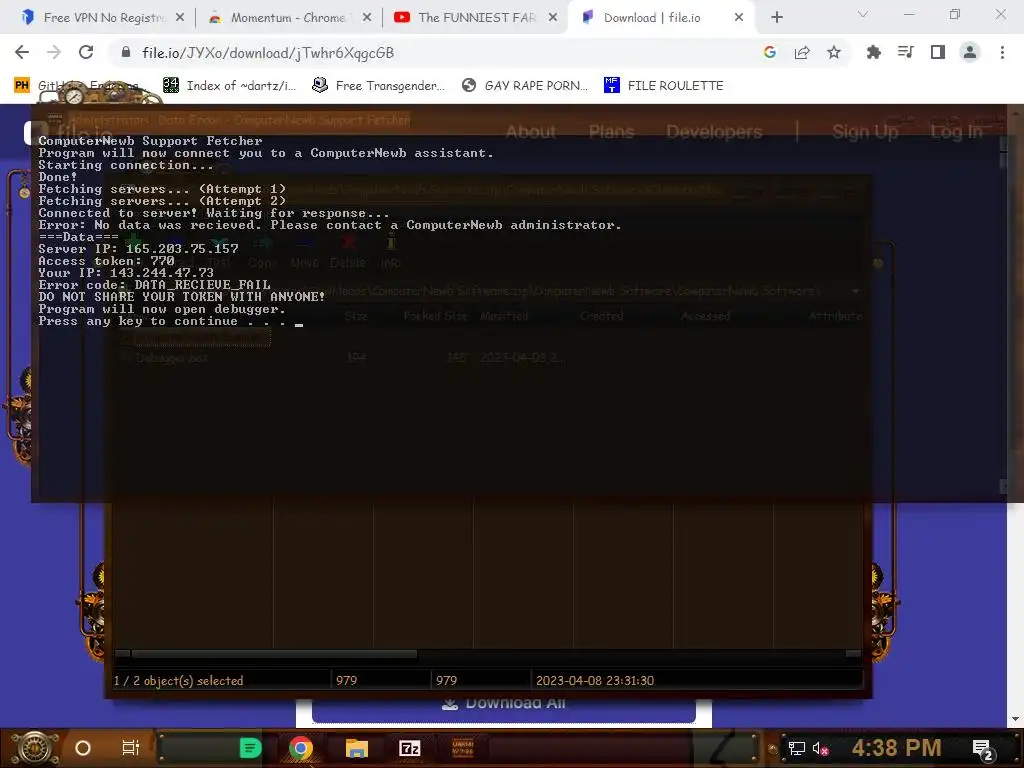1024x768 pixels.
Task: Open the 4:38 PM clock
Action: (x=896, y=748)
